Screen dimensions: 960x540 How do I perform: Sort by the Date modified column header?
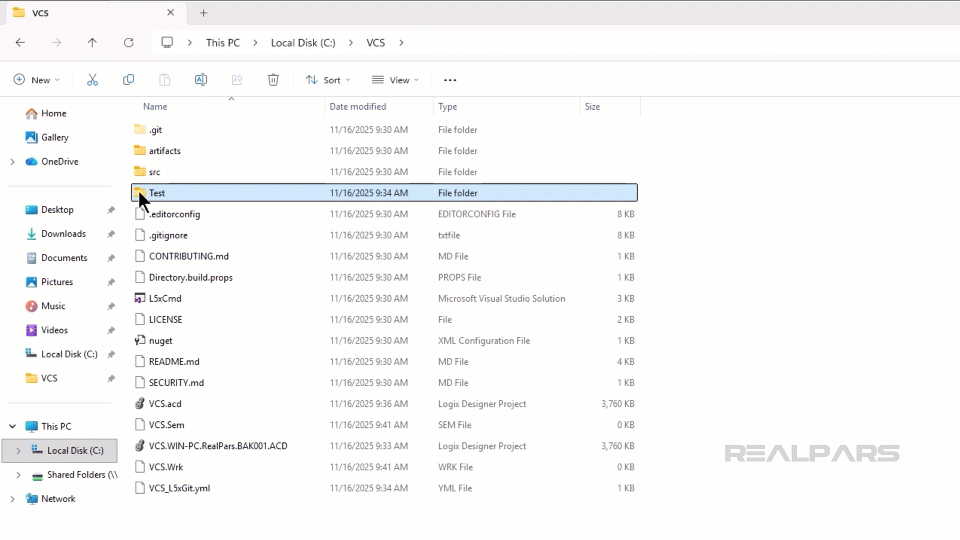coord(358,107)
